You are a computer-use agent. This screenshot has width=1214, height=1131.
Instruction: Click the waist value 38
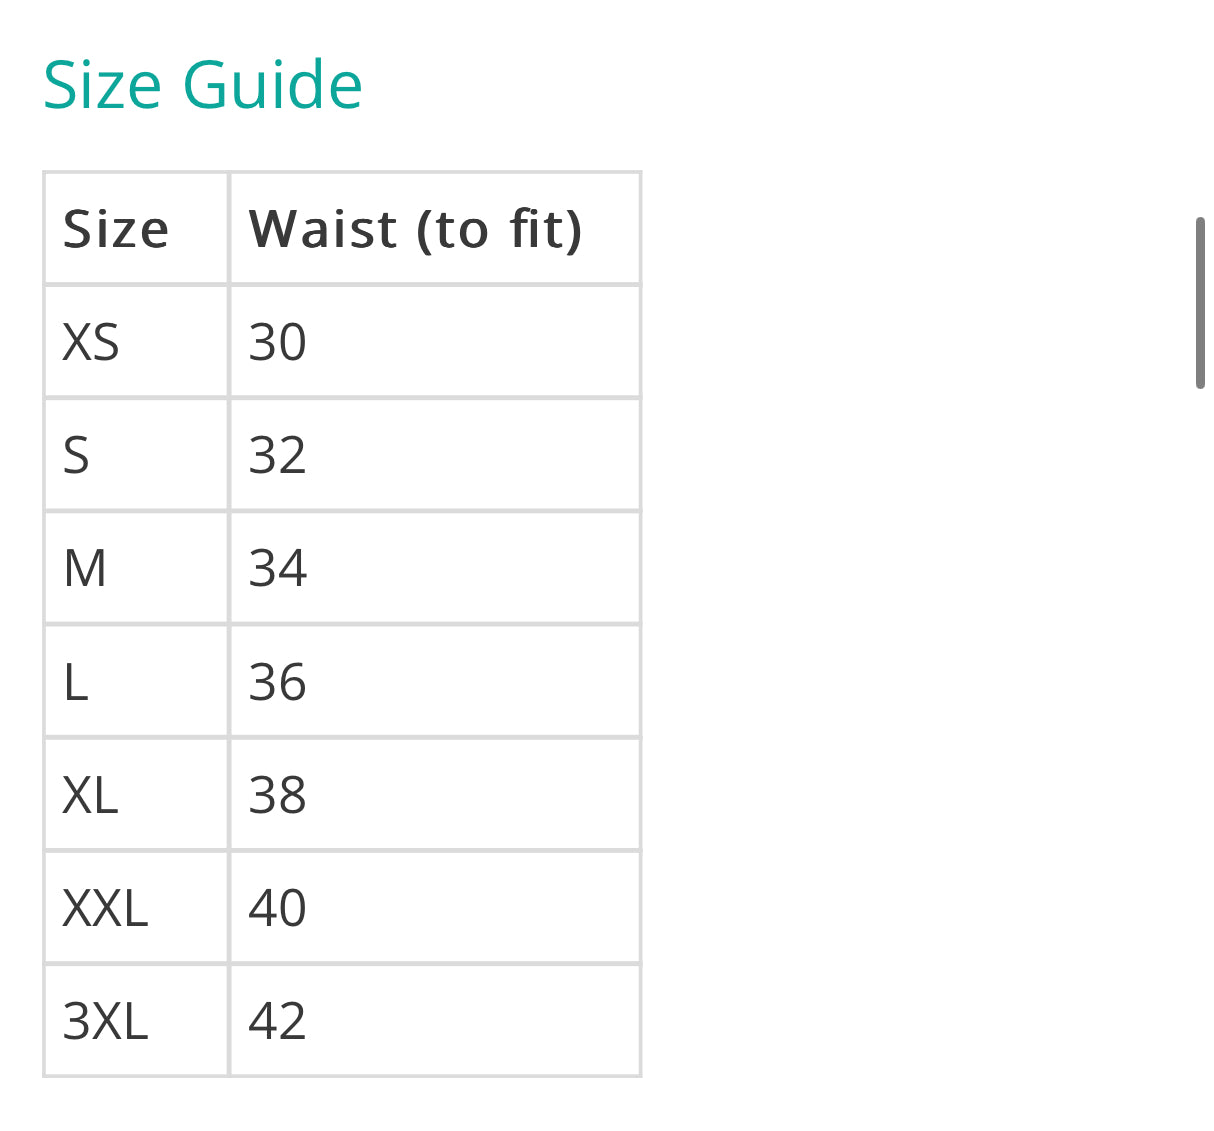(277, 795)
